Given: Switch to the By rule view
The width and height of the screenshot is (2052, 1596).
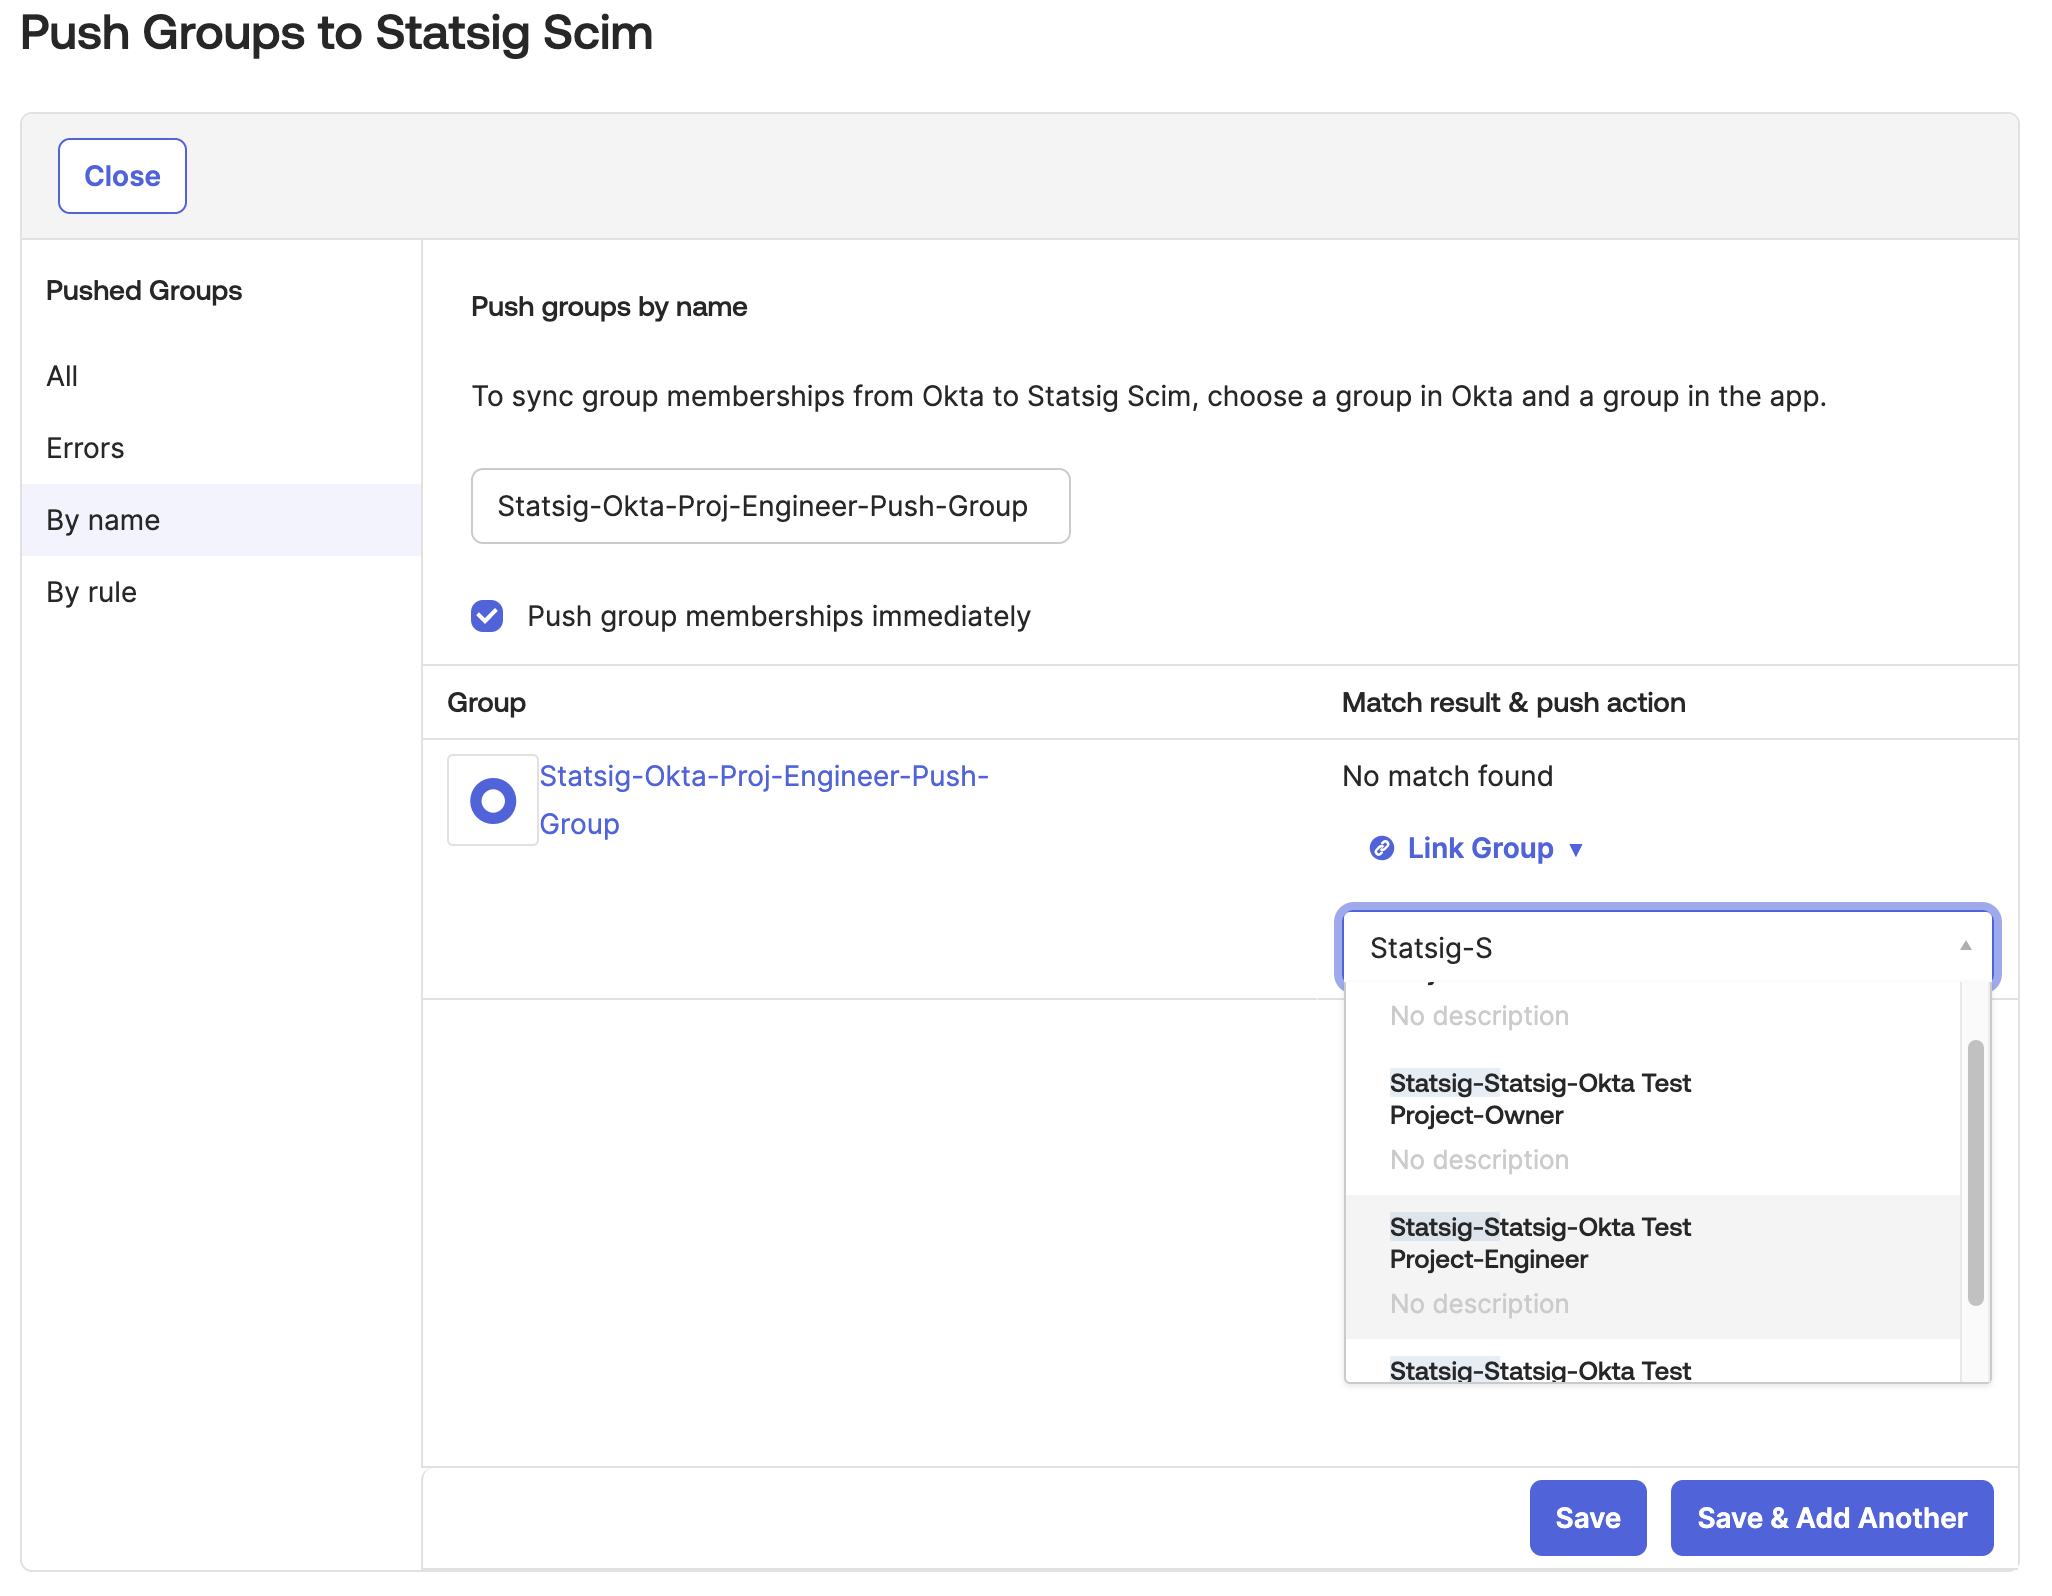Looking at the screenshot, I should (x=90, y=591).
